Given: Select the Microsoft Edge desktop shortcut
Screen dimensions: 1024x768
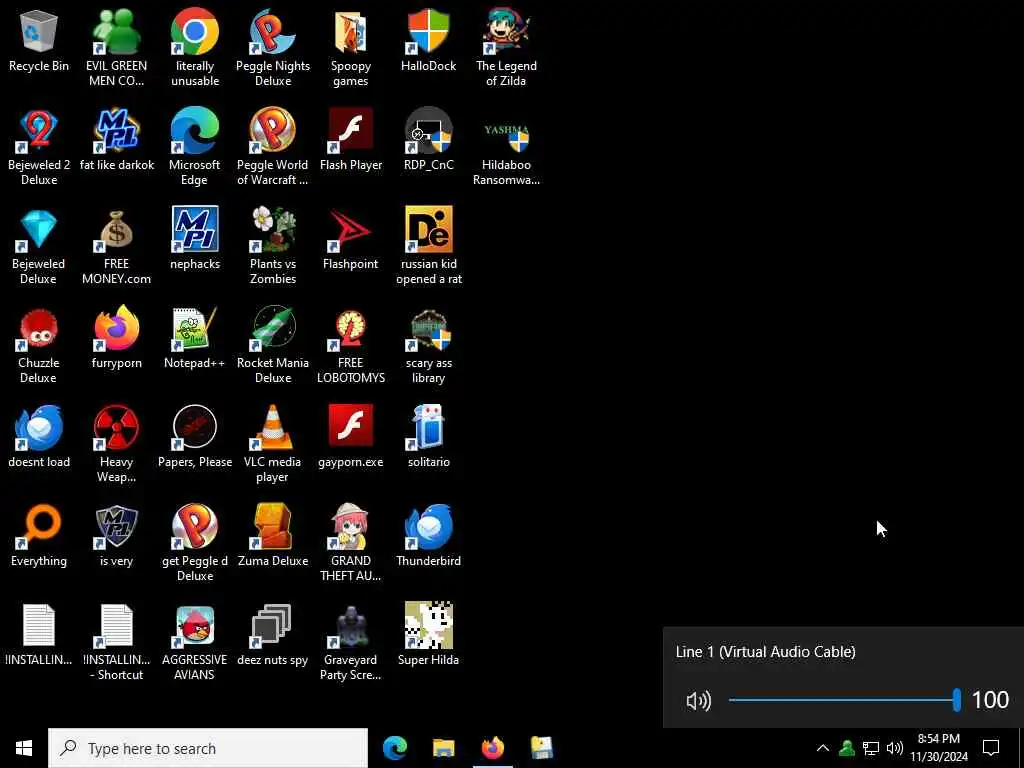Looking at the screenshot, I should coord(195,147).
